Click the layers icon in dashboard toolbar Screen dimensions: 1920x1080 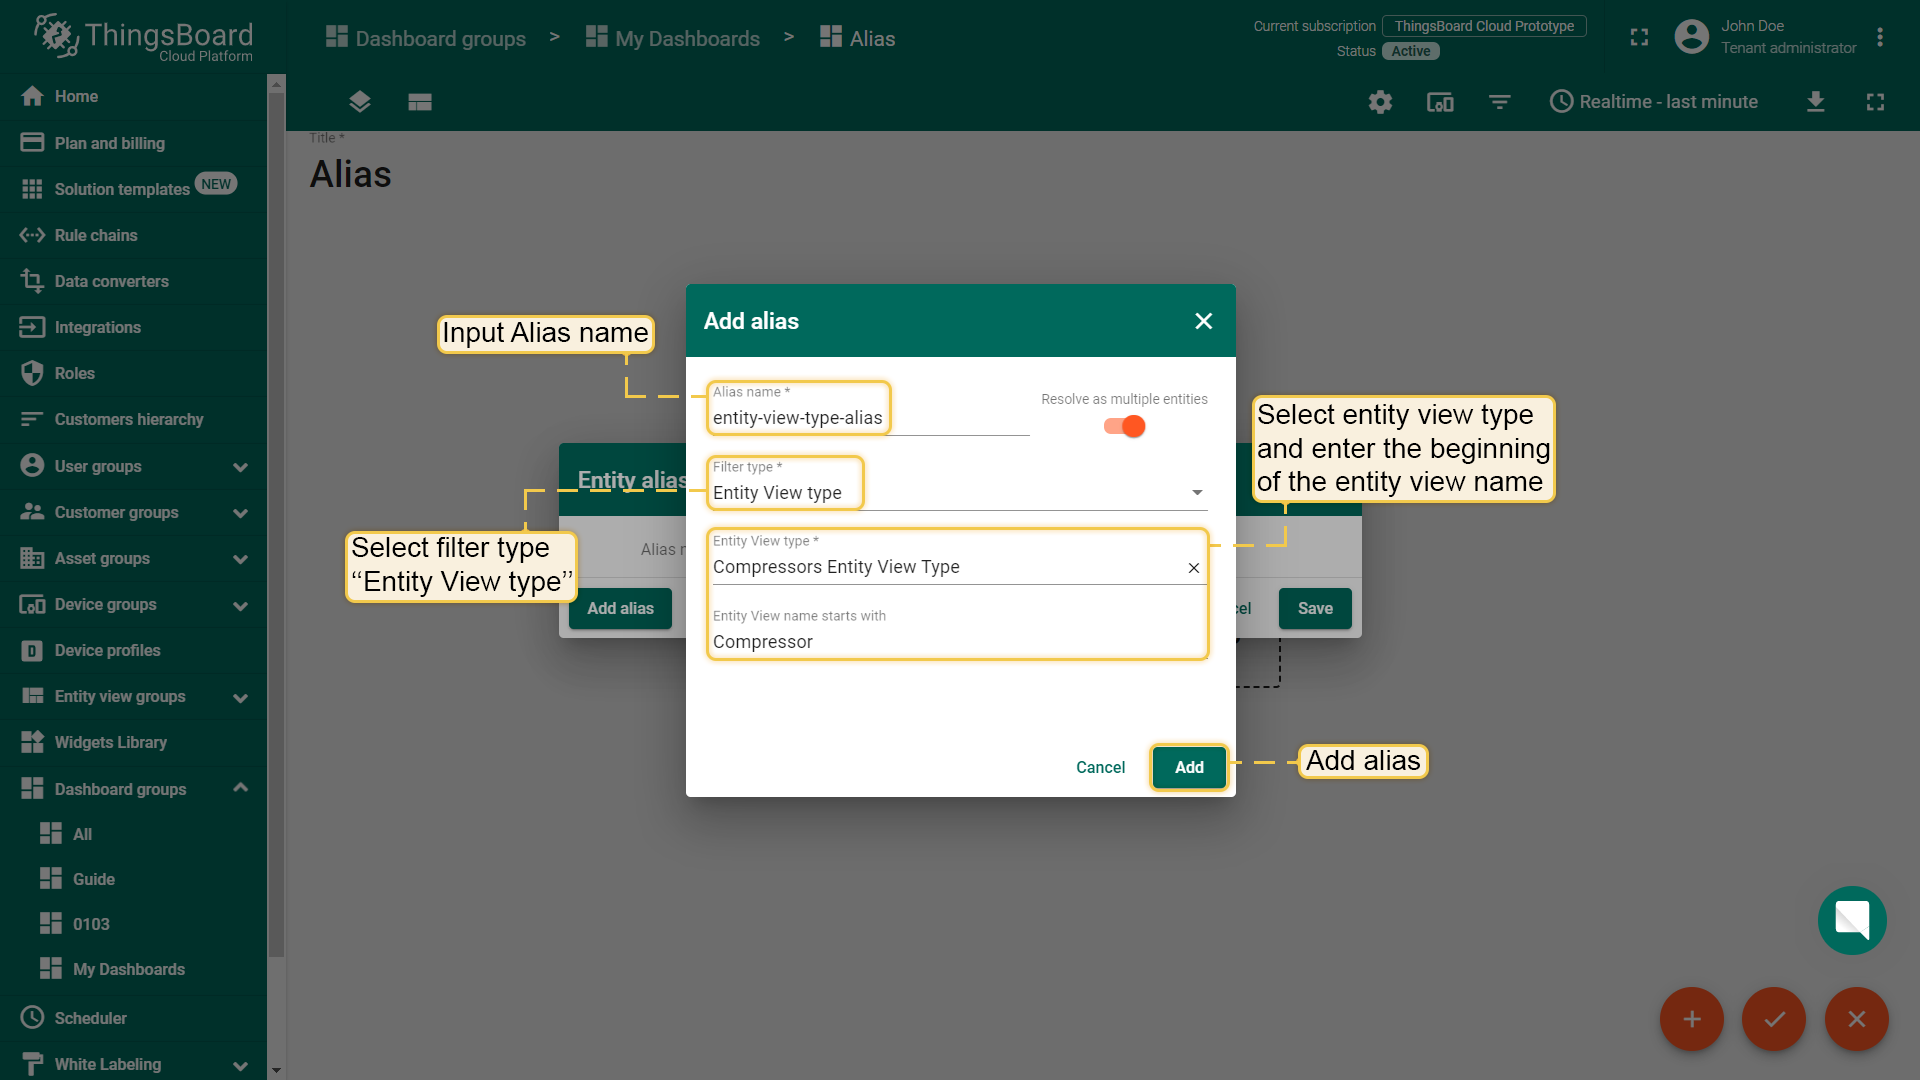[x=360, y=102]
